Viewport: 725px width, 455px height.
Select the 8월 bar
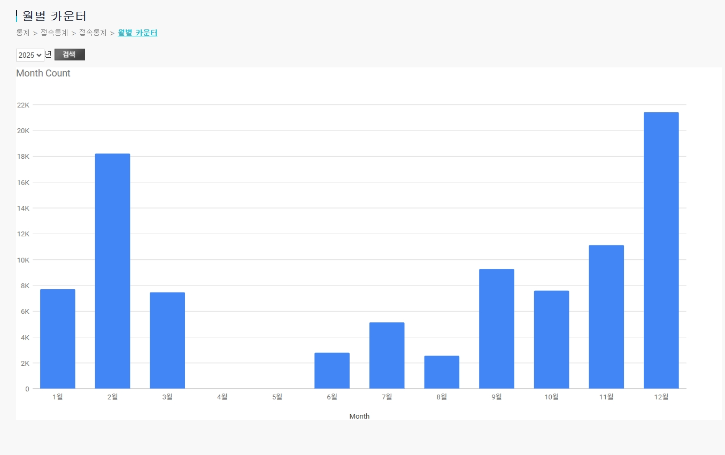click(x=442, y=372)
